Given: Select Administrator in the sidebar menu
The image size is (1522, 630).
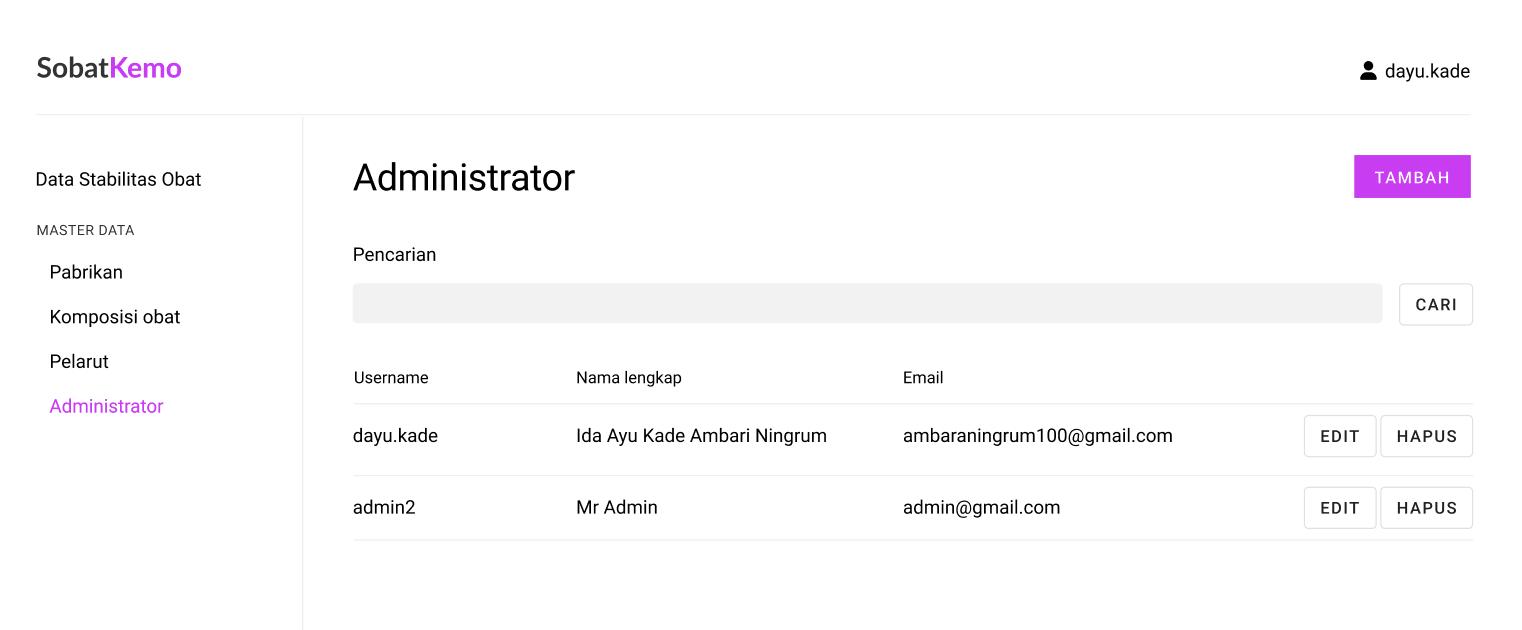Looking at the screenshot, I should (106, 406).
